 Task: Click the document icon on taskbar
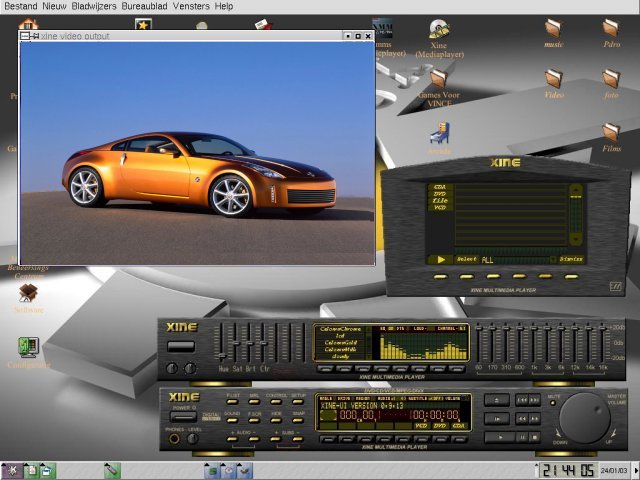coord(31,471)
